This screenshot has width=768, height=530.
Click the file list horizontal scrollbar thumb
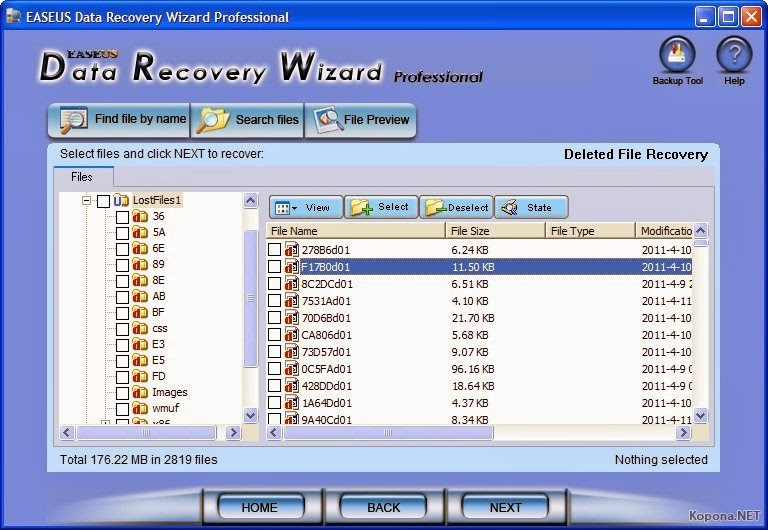tap(388, 433)
